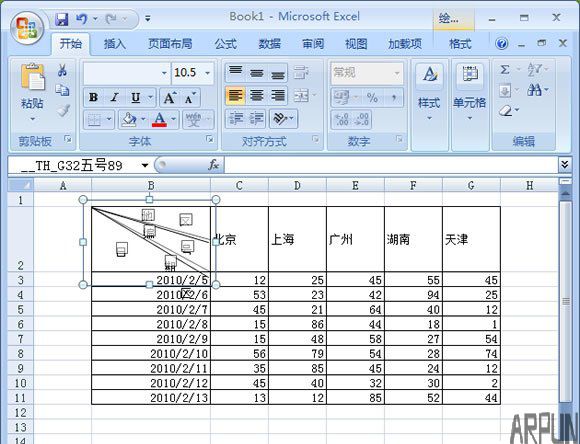Click Increase Indent icon
580x444 pixels.
pos(256,118)
